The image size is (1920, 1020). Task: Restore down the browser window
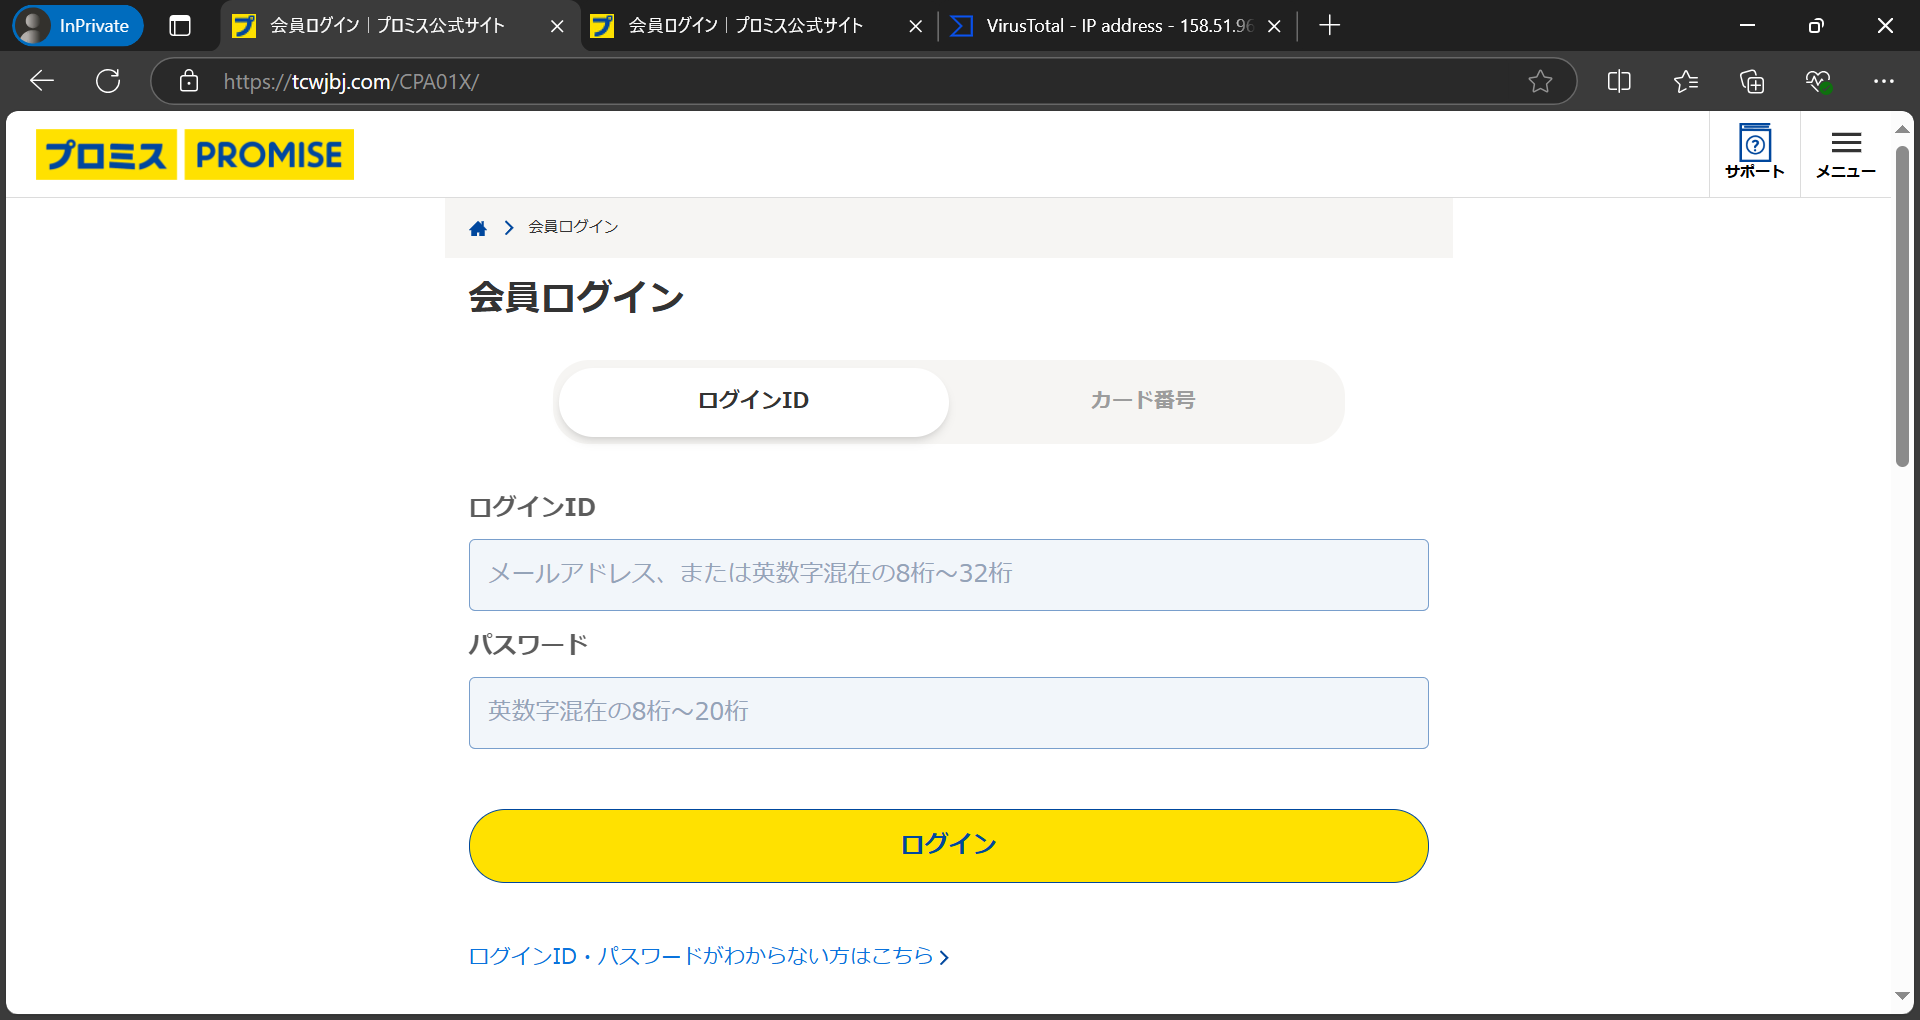pos(1816,26)
